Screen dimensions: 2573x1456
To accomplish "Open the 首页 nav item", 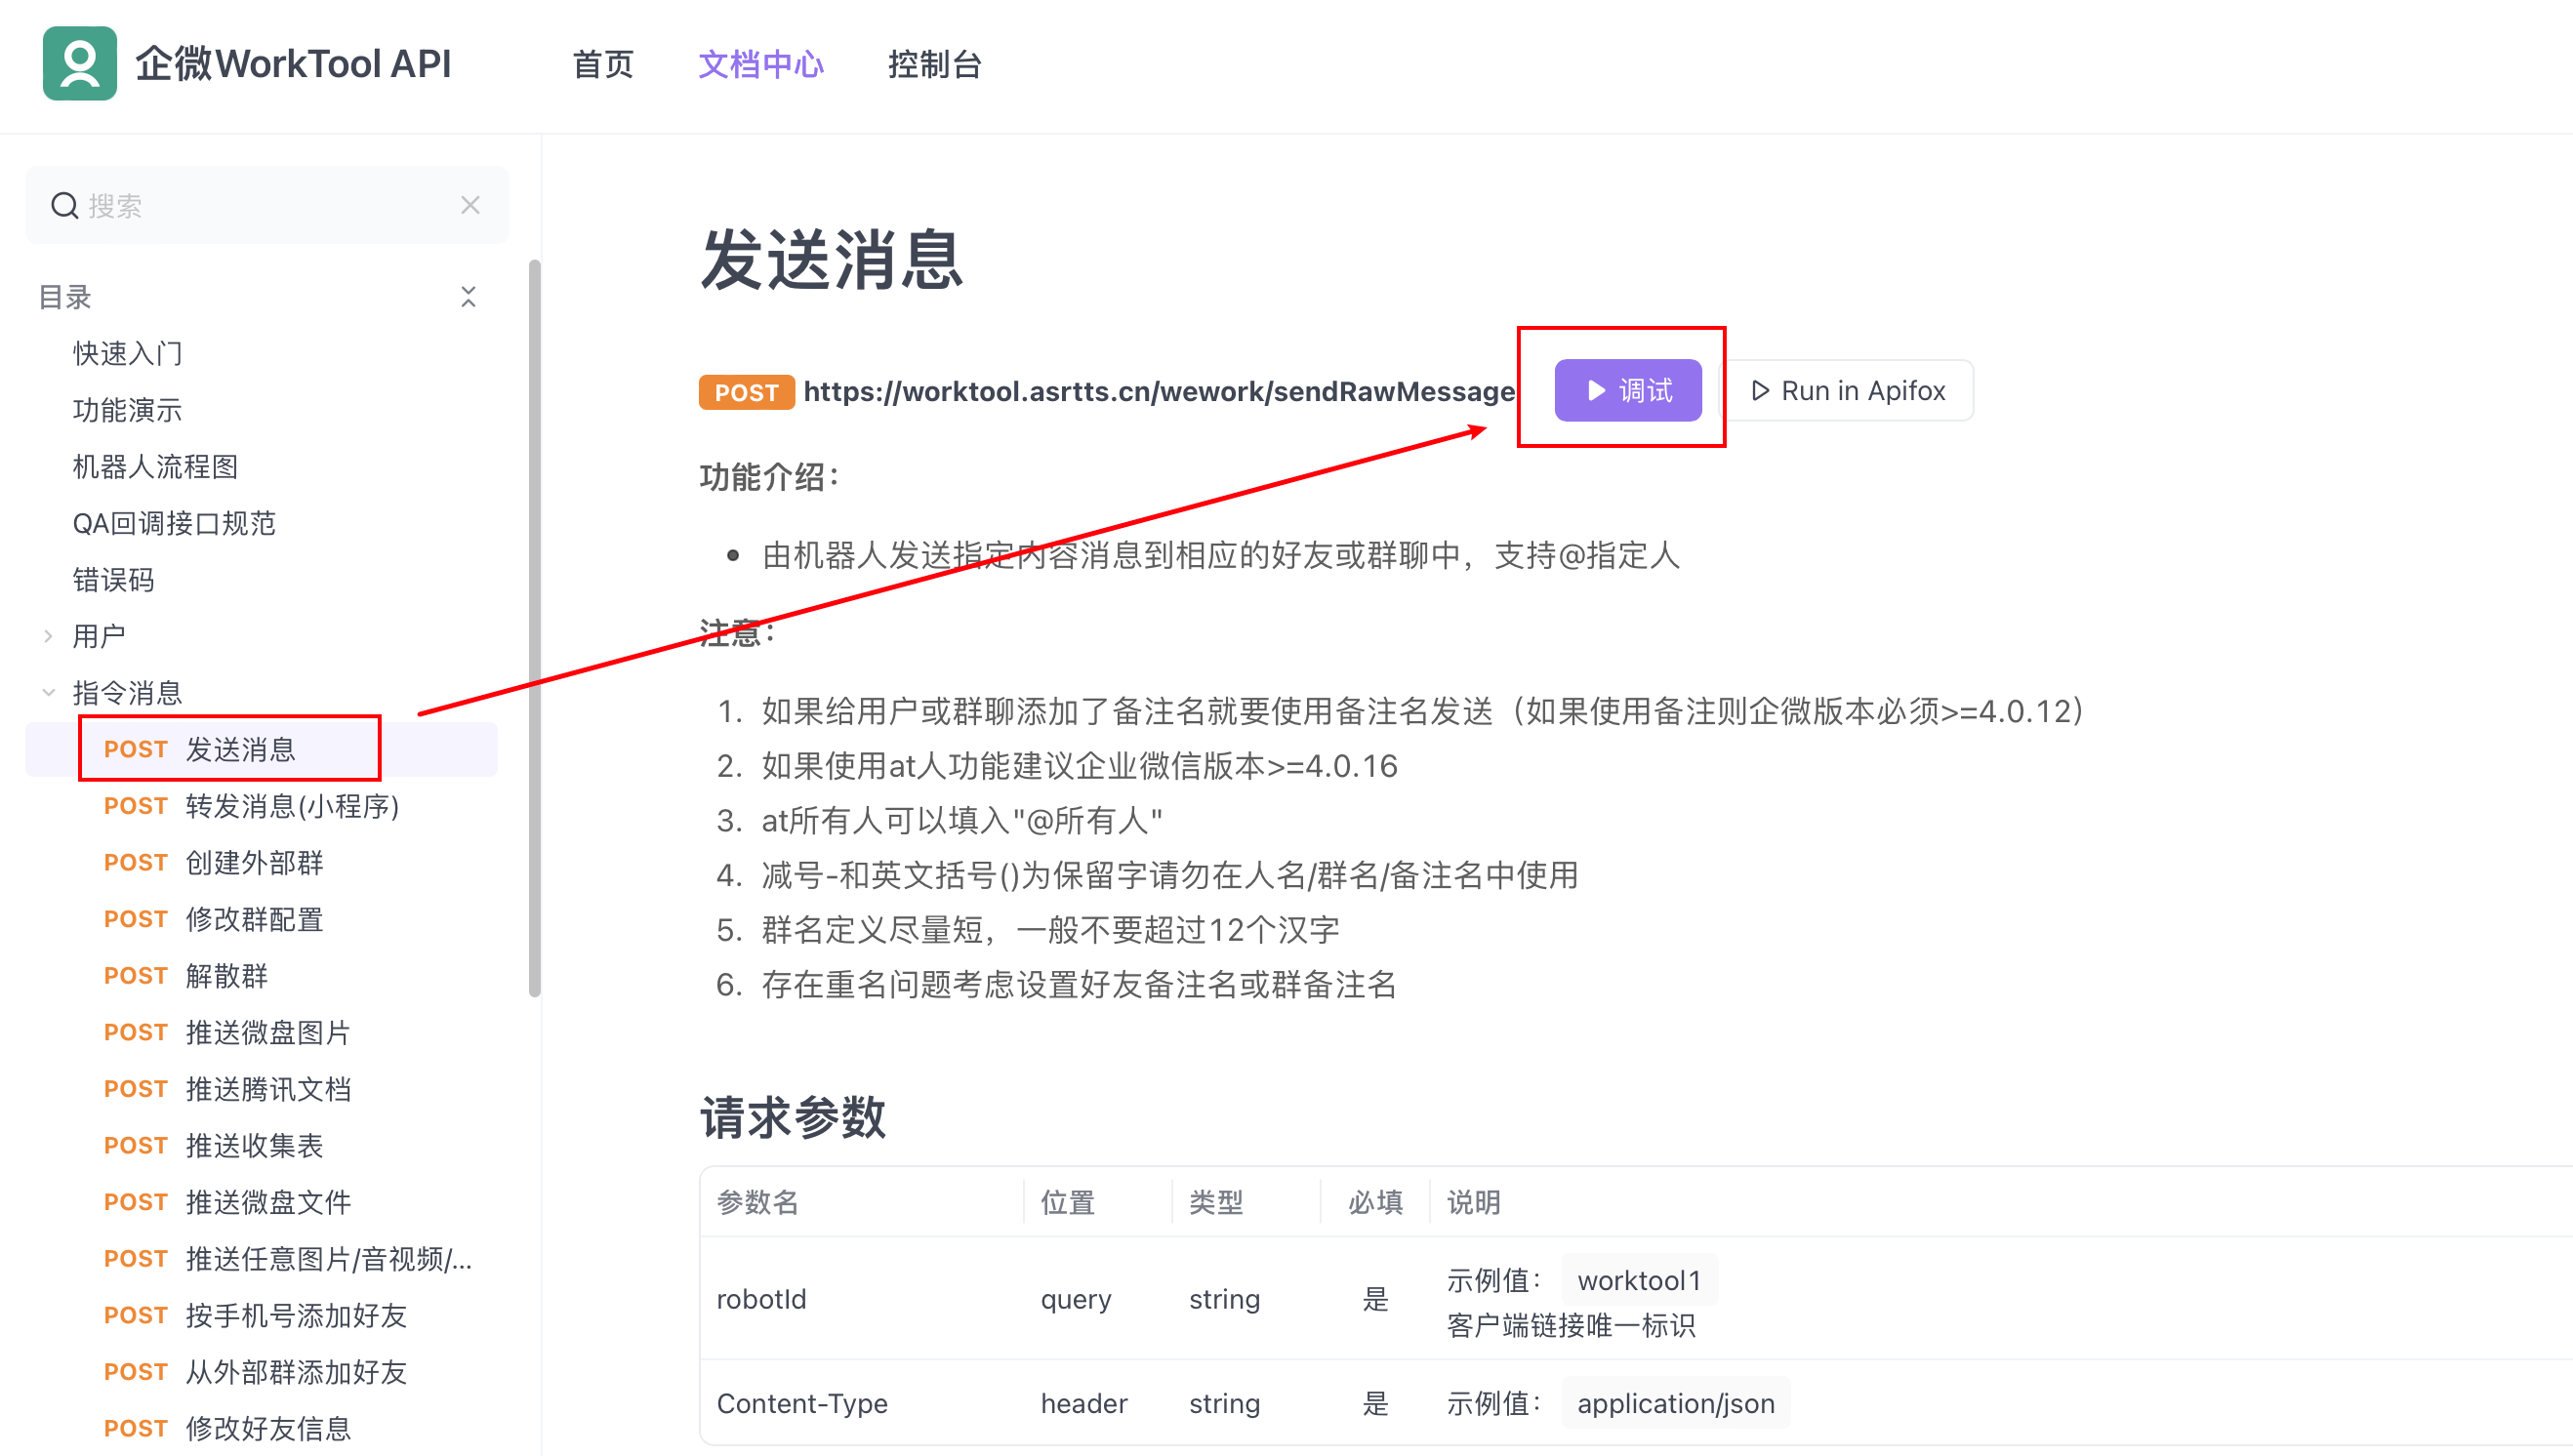I will click(603, 65).
